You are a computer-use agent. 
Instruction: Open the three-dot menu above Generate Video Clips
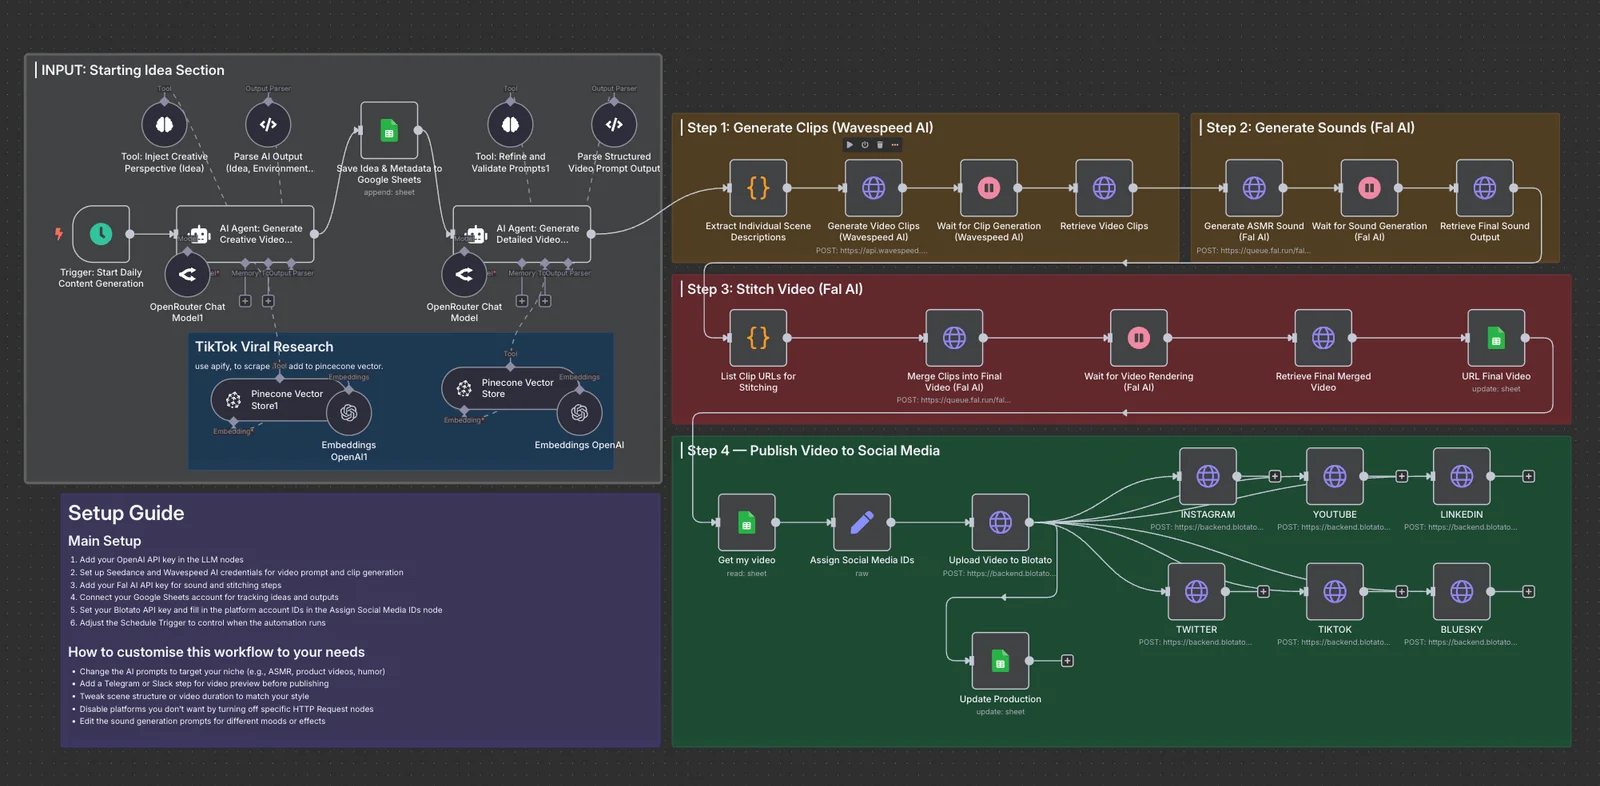895,145
